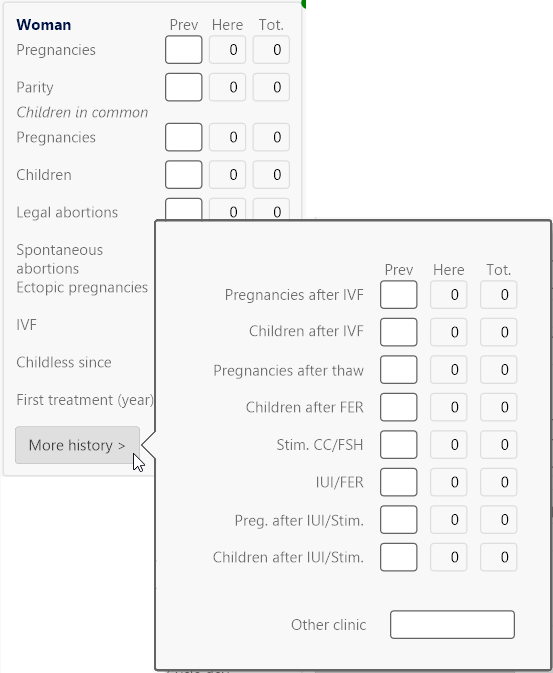Focus Prev field for Pregnancies after IVF

[x=398, y=294]
